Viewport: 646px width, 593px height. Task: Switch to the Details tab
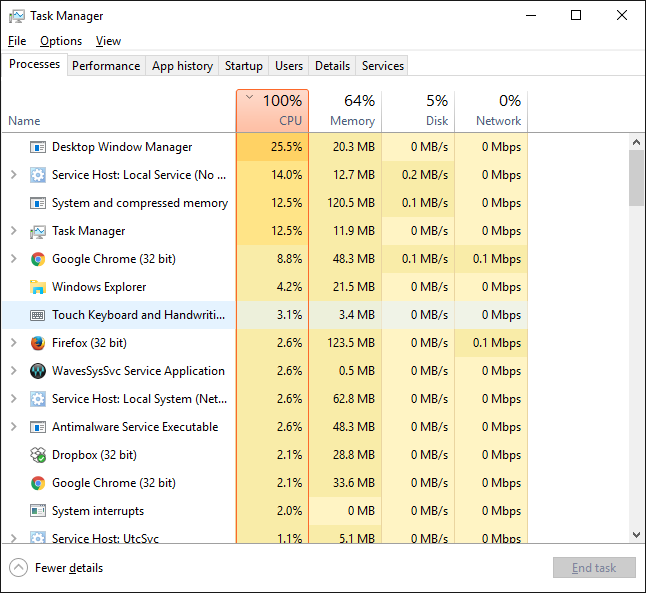coord(332,66)
